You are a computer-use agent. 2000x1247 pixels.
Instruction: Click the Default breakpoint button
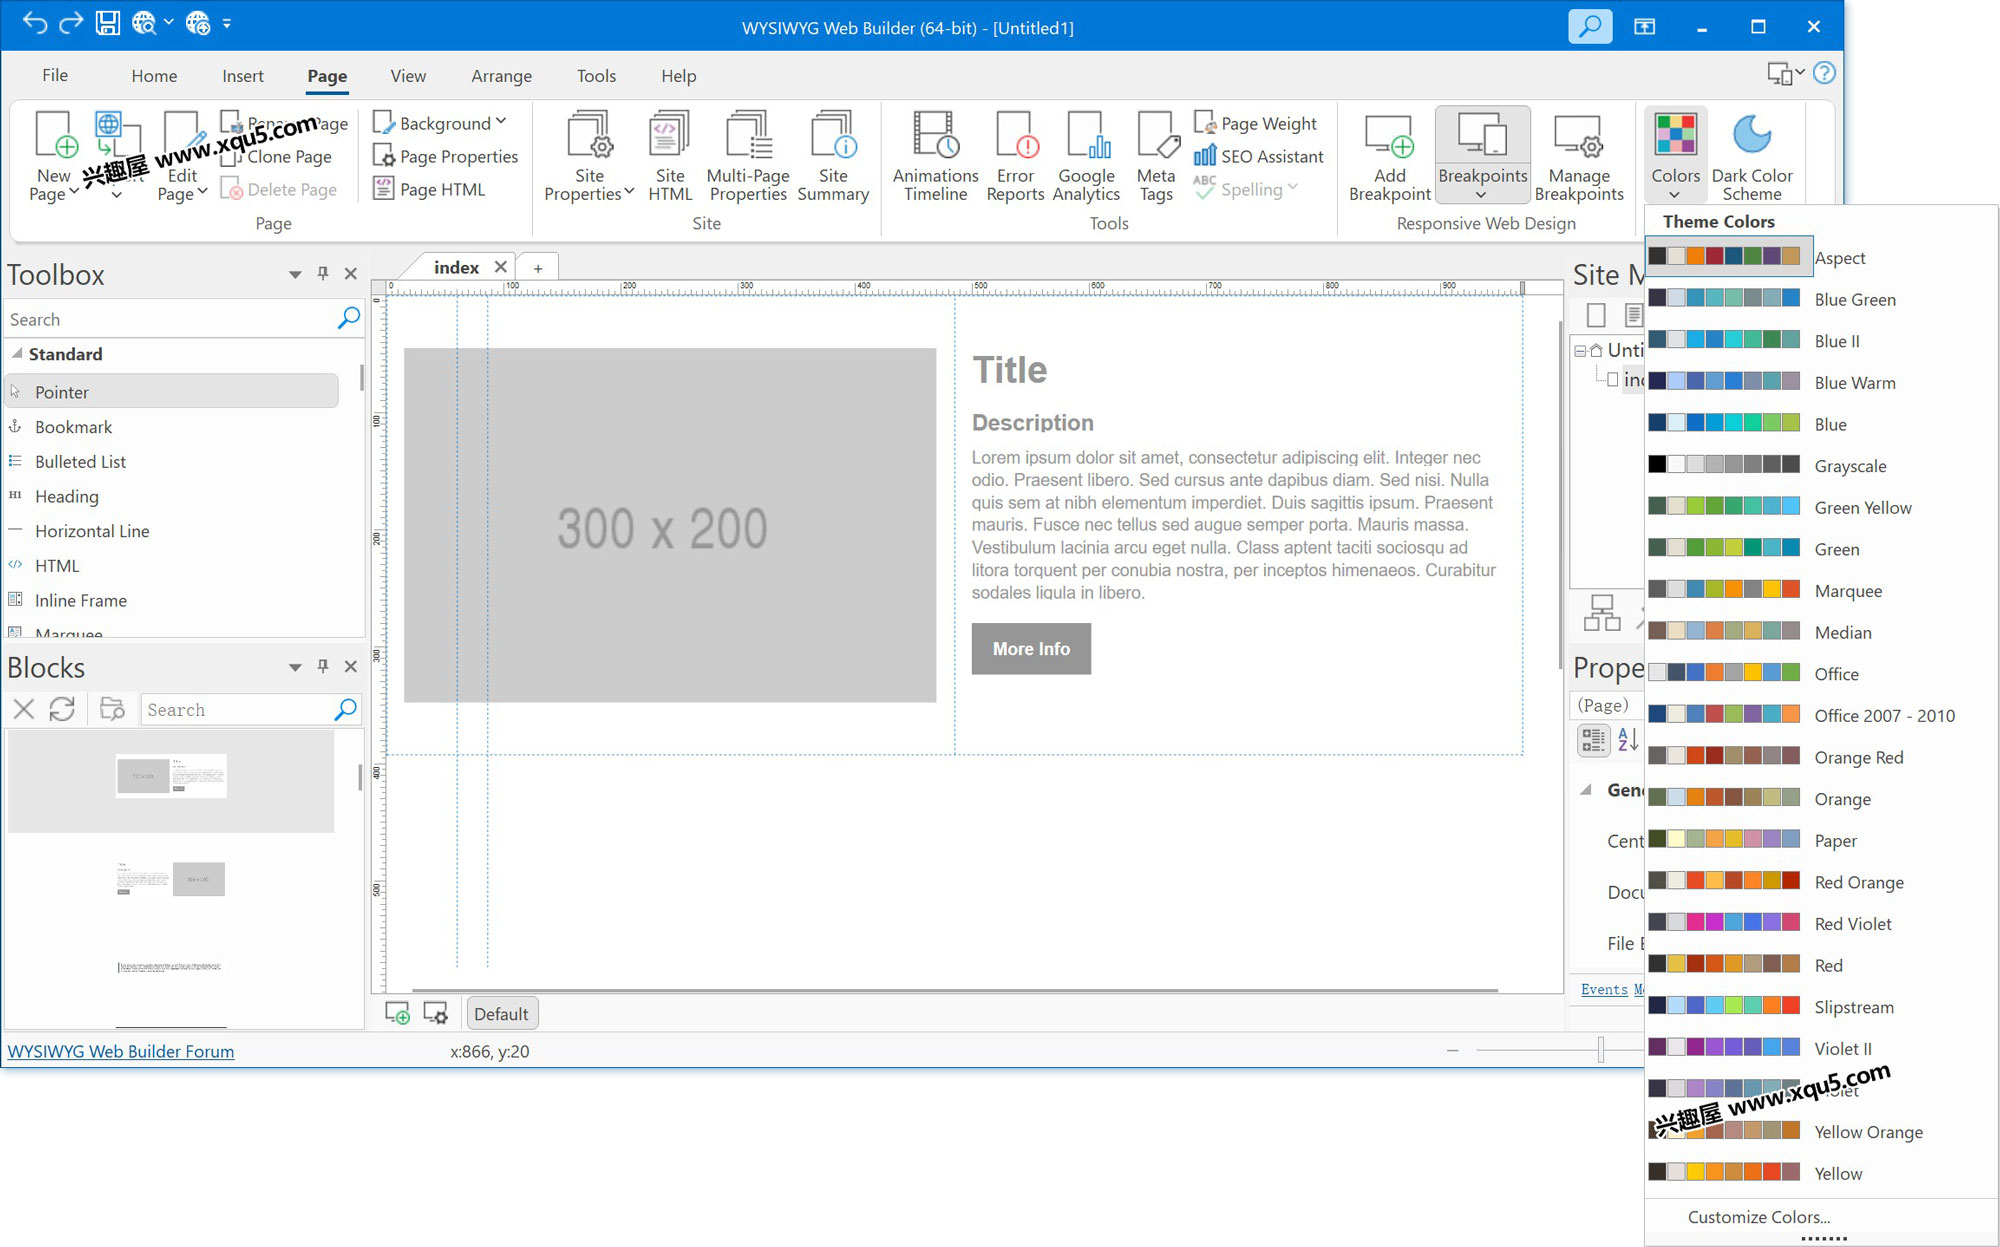coord(501,1013)
